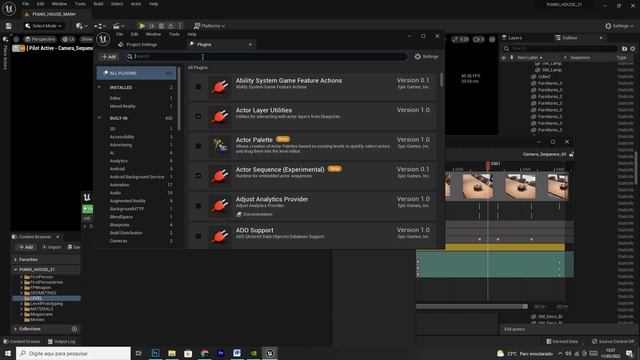This screenshot has height=360, width=640.
Task: Click the Save icon in main toolbar
Action: [9, 26]
